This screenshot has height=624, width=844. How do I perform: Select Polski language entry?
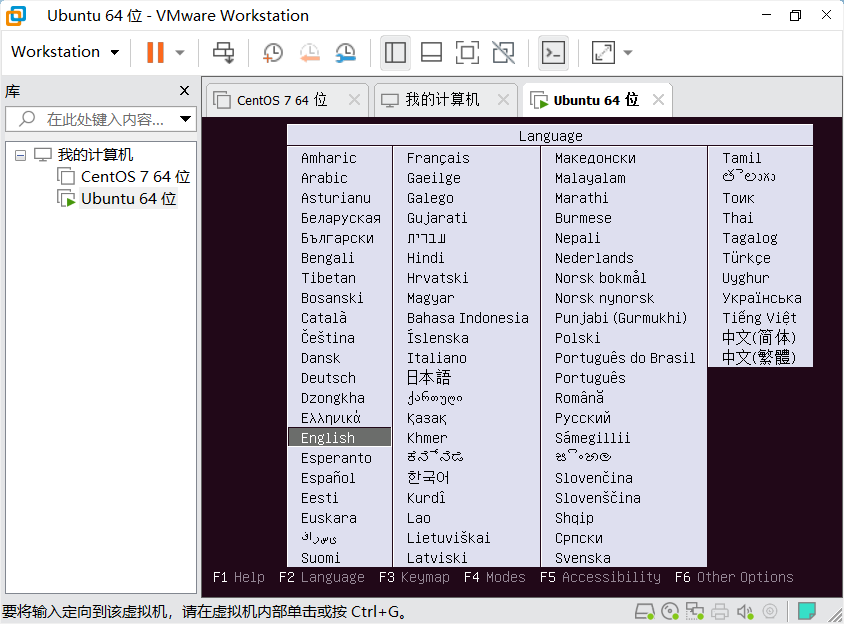click(578, 338)
